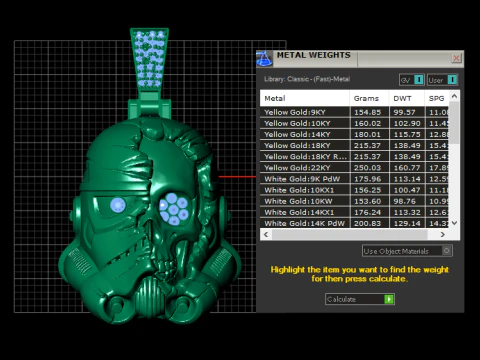The width and height of the screenshot is (480, 360).
Task: Select the White Gold:9K PdW row
Action: point(354,179)
